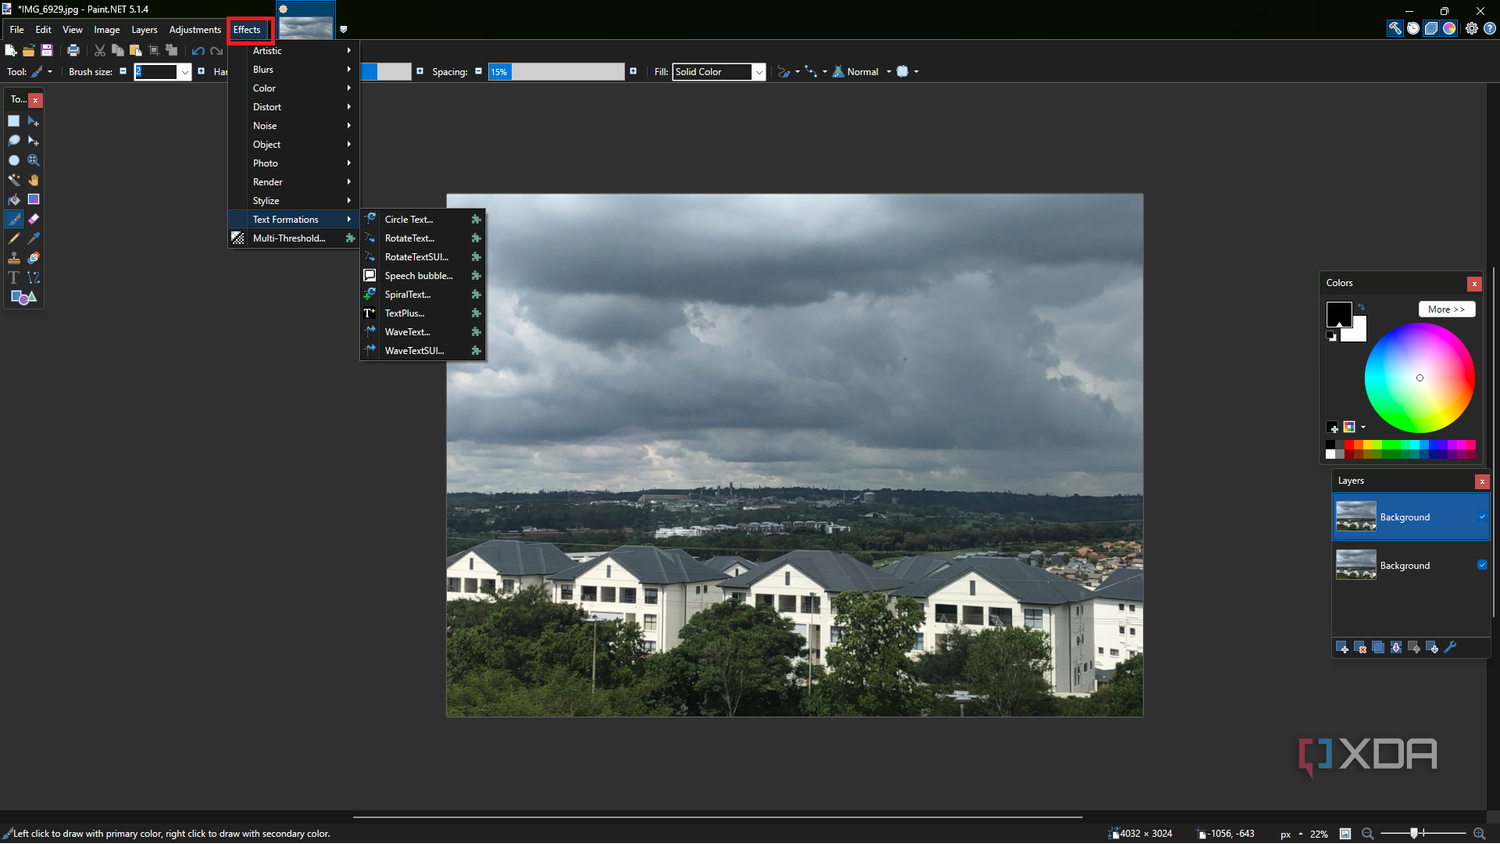Image resolution: width=1500 pixels, height=844 pixels.
Task: Choose Speech bubble effect
Action: click(423, 276)
